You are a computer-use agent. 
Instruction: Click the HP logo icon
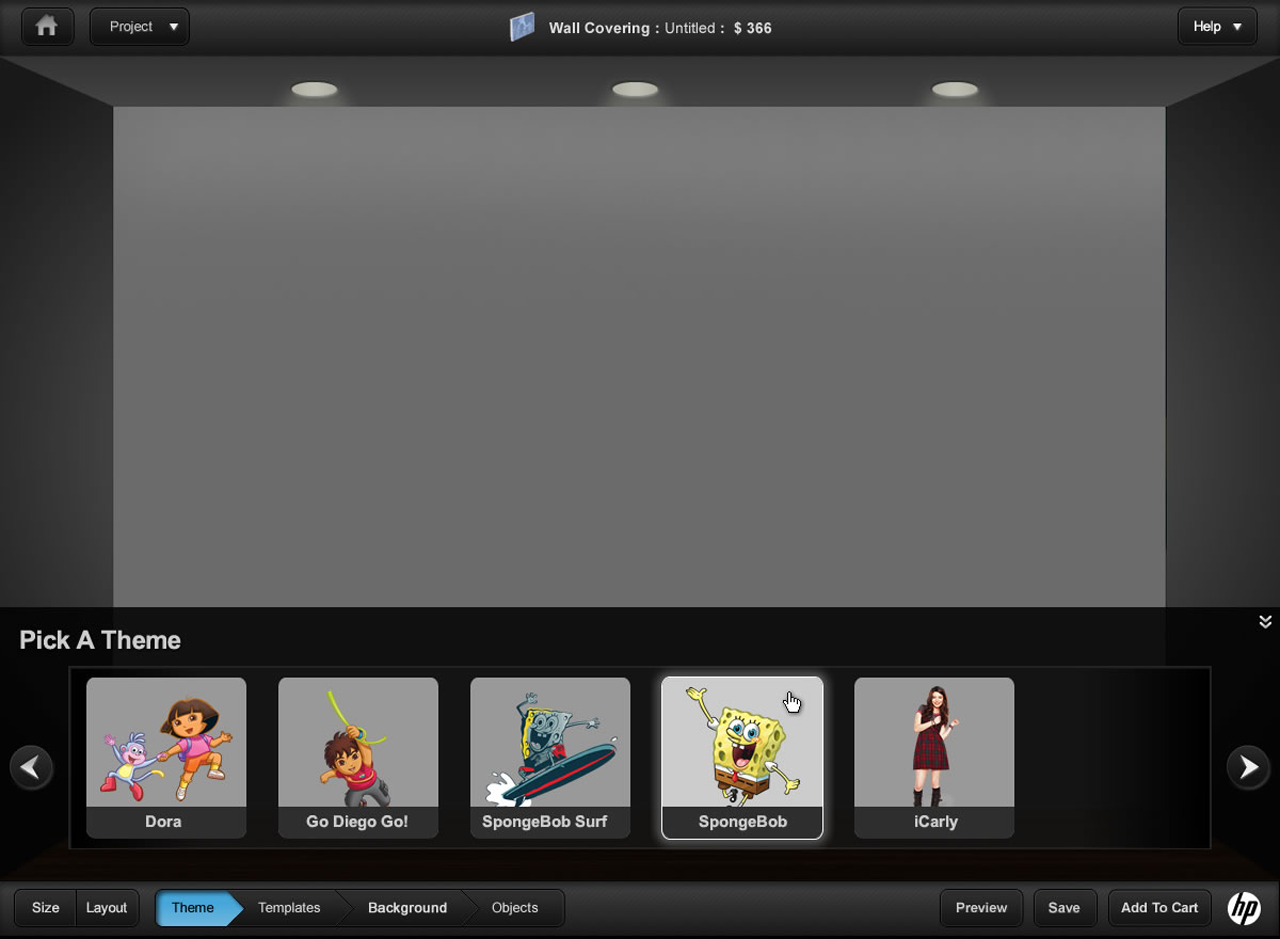click(1244, 908)
